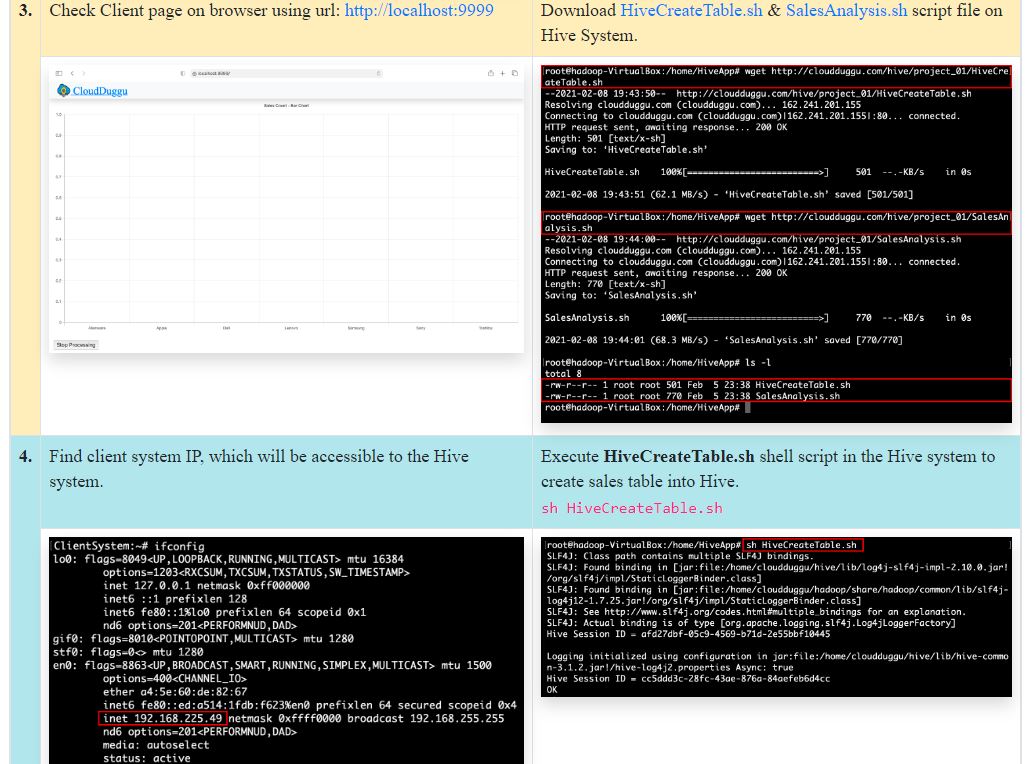Click the ifconfig terminal screenshot
Image resolution: width=1035 pixels, height=764 pixels.
[x=286, y=650]
